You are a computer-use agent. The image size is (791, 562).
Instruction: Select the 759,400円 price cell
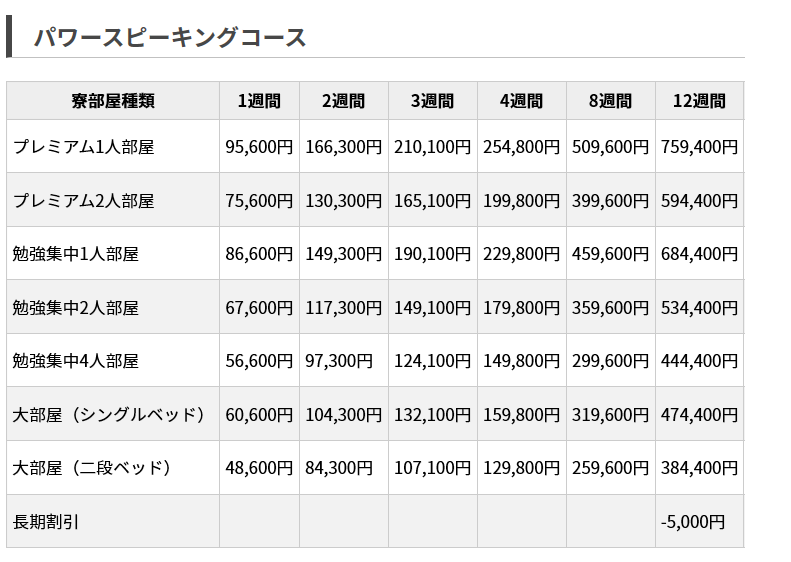coord(699,147)
